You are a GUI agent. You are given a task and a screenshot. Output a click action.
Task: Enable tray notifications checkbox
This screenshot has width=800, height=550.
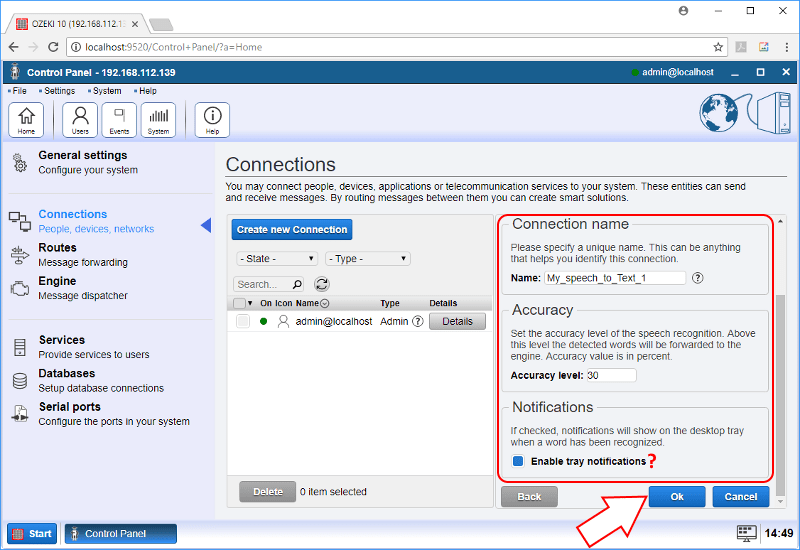[518, 461]
